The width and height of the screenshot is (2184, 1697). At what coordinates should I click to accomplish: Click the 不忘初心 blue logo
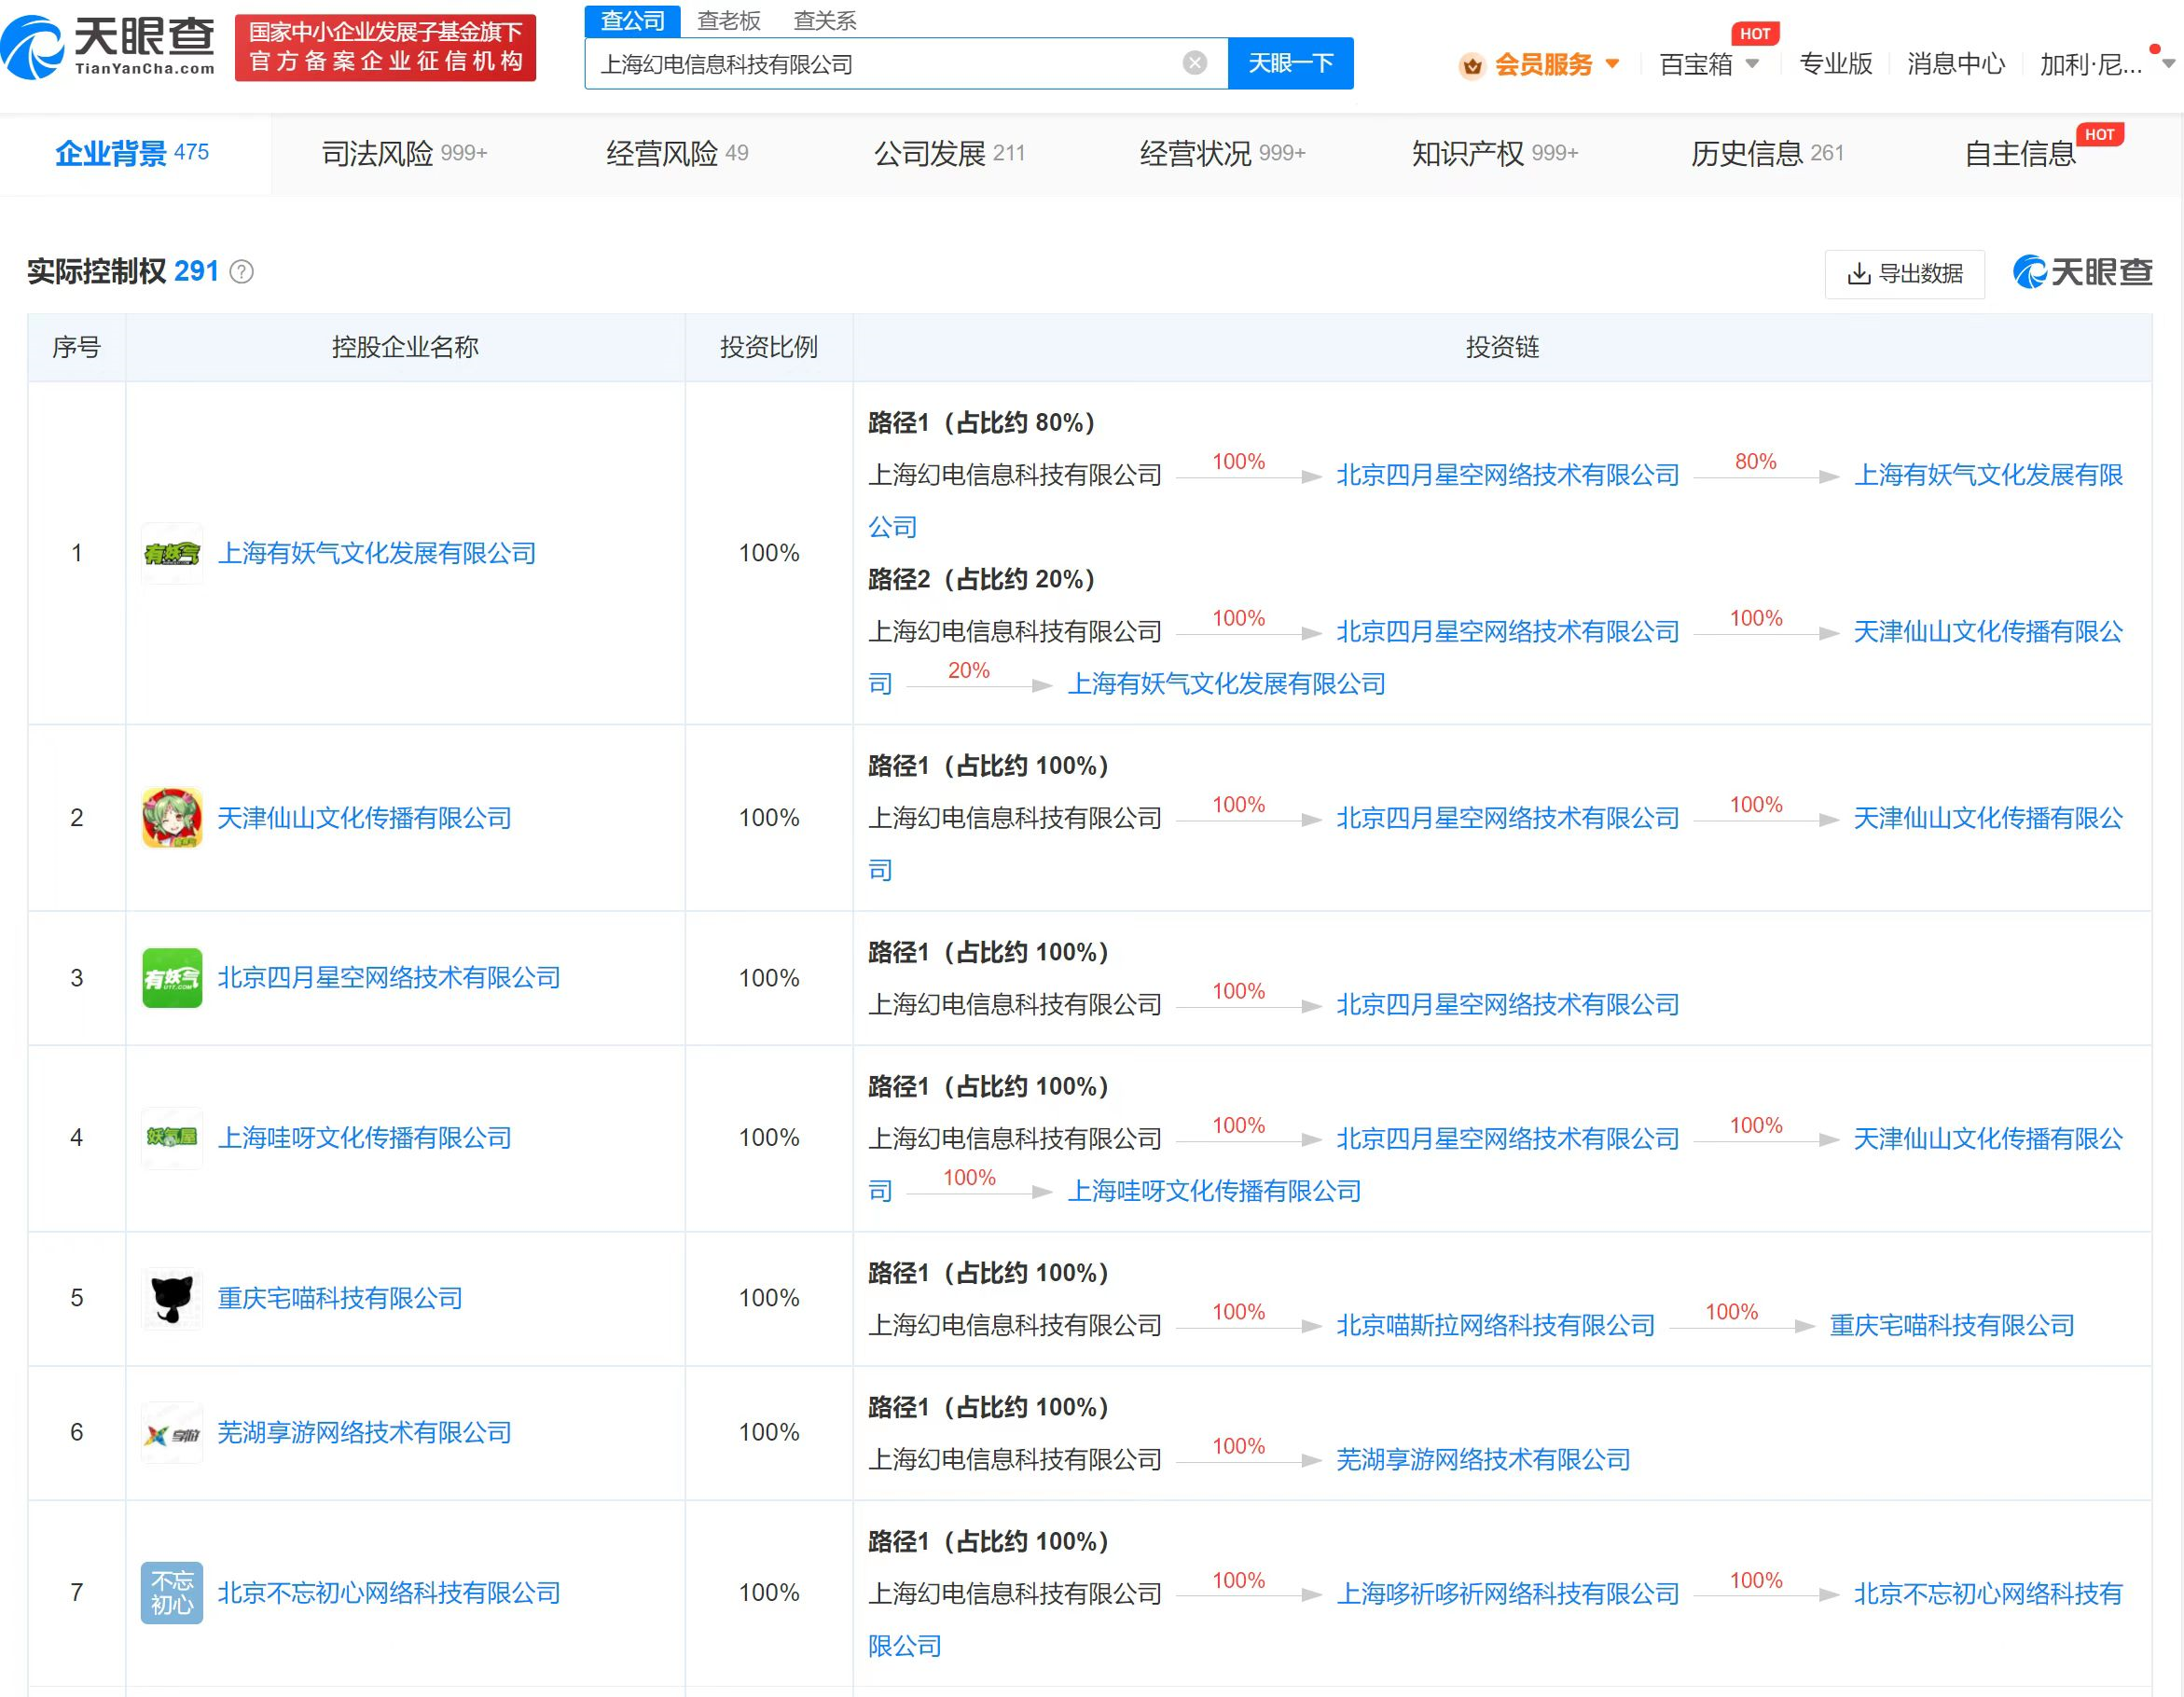(172, 1593)
